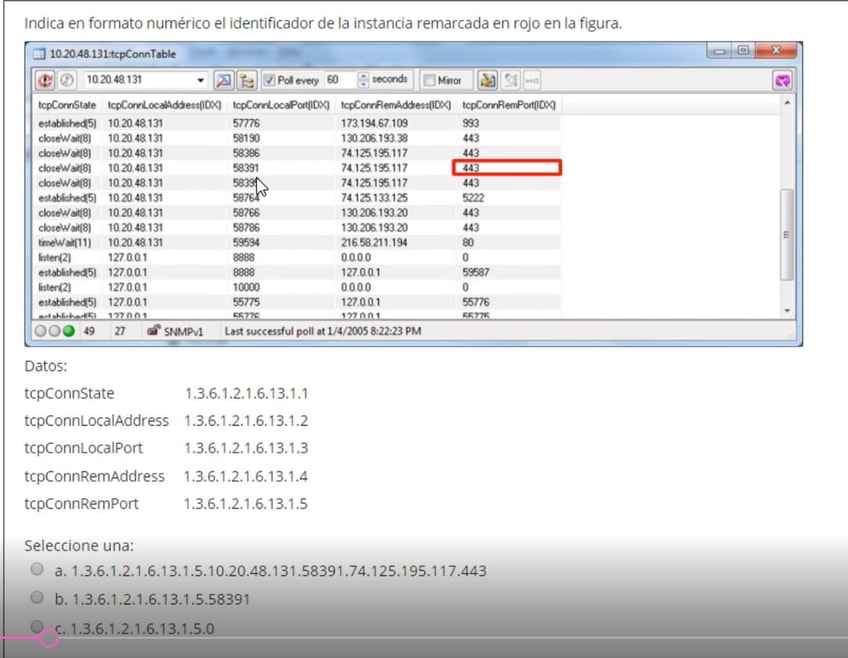Select answer option a radio button
This screenshot has width=848, height=658.
tap(37, 569)
